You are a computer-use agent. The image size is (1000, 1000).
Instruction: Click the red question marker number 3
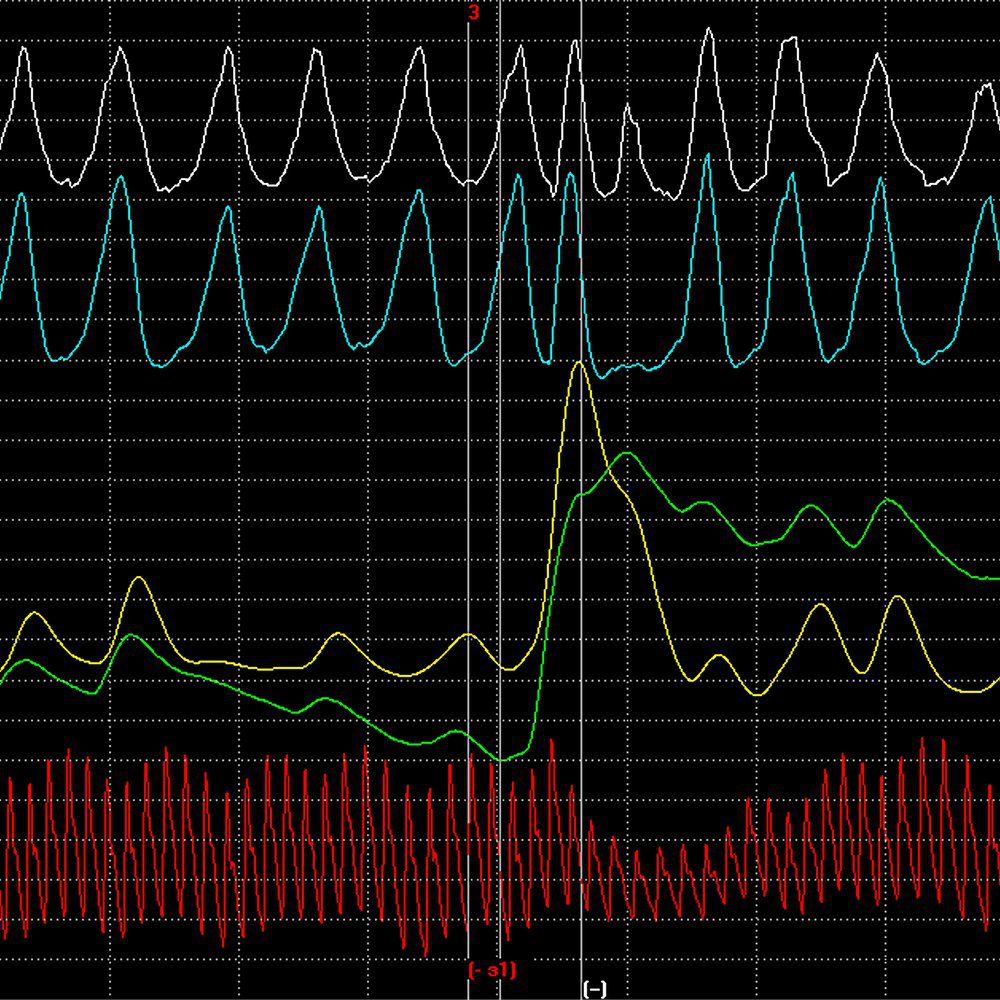click(x=473, y=13)
